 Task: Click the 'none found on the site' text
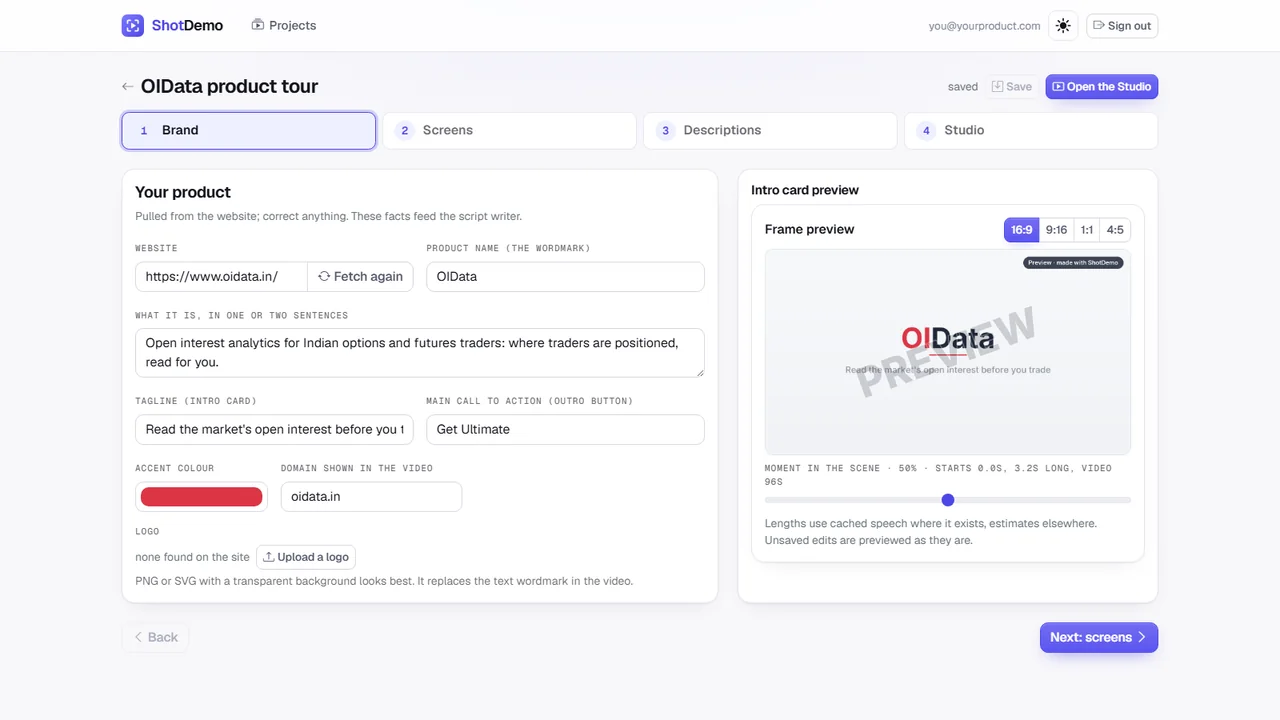193,557
